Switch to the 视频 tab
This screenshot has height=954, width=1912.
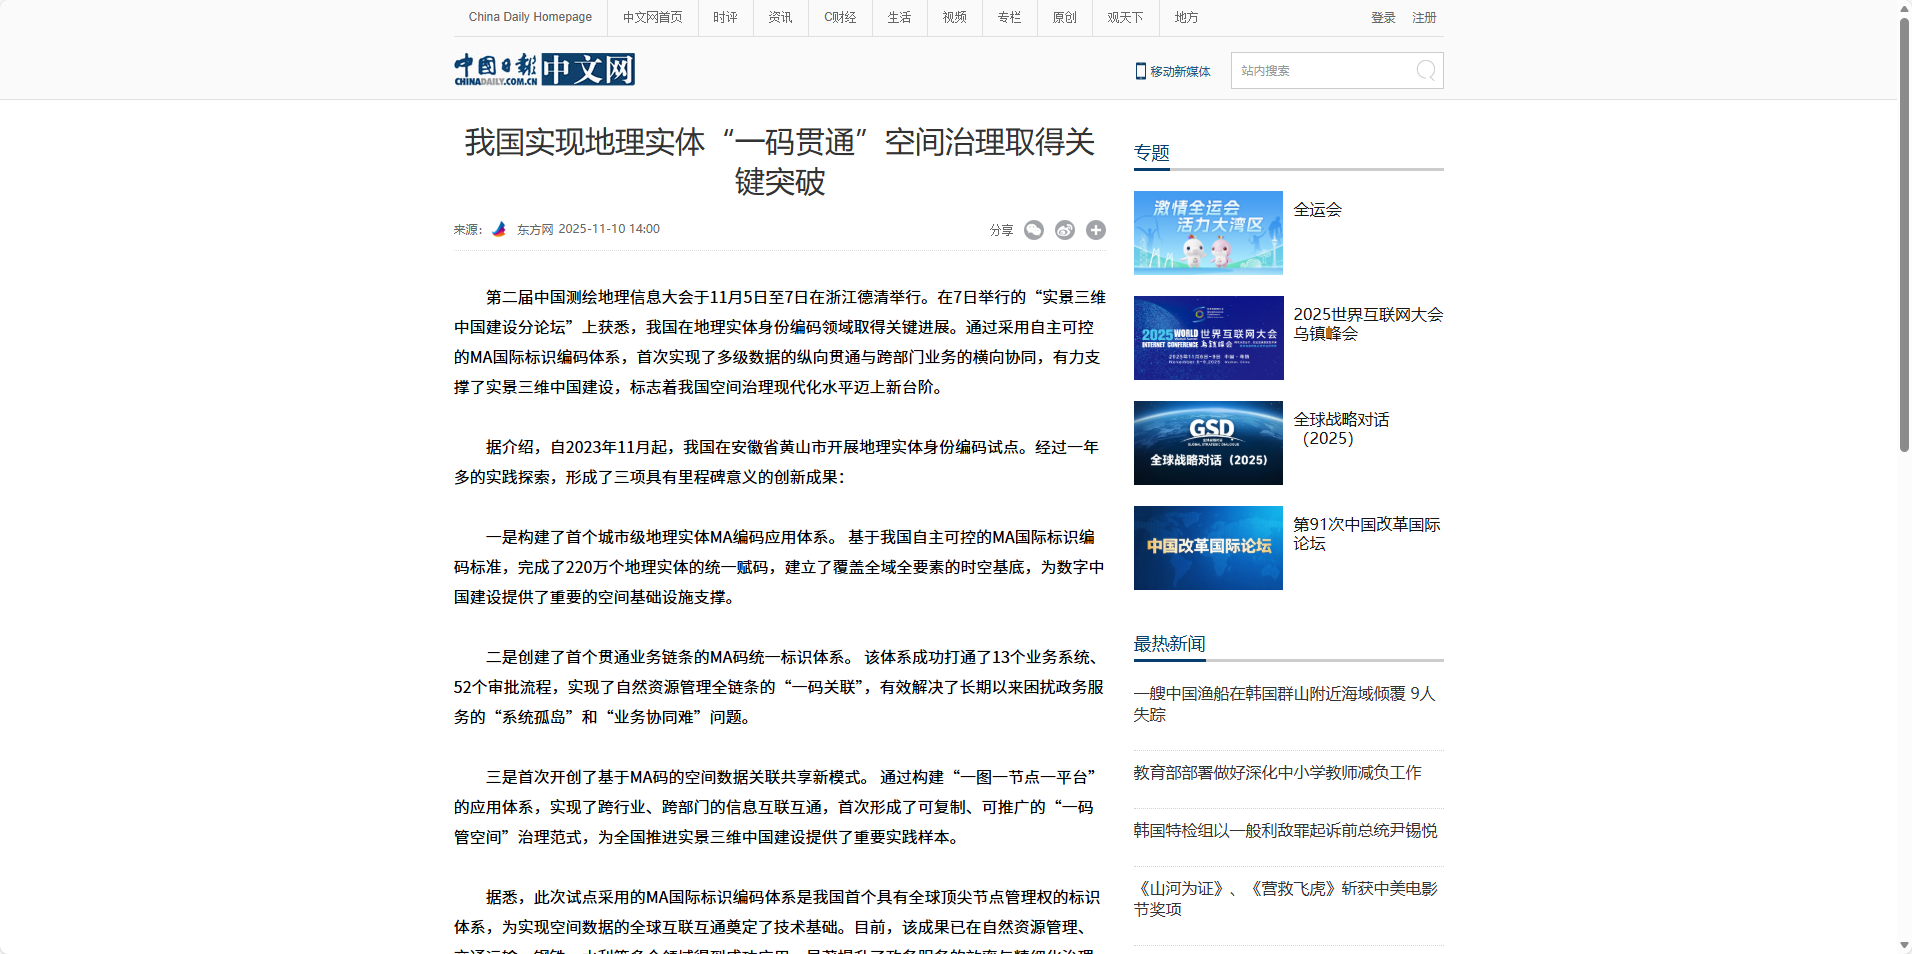[x=953, y=17]
